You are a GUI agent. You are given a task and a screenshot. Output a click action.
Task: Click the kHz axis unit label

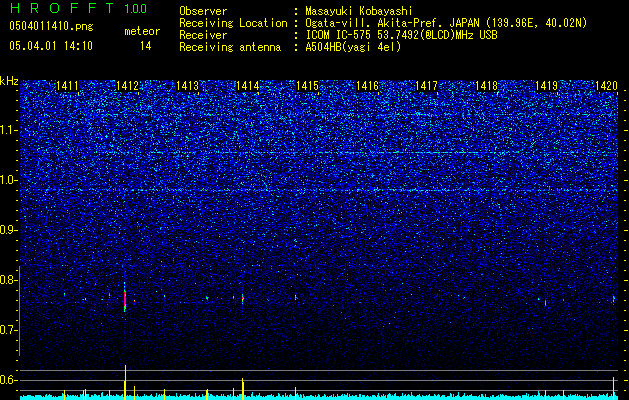coord(9,81)
